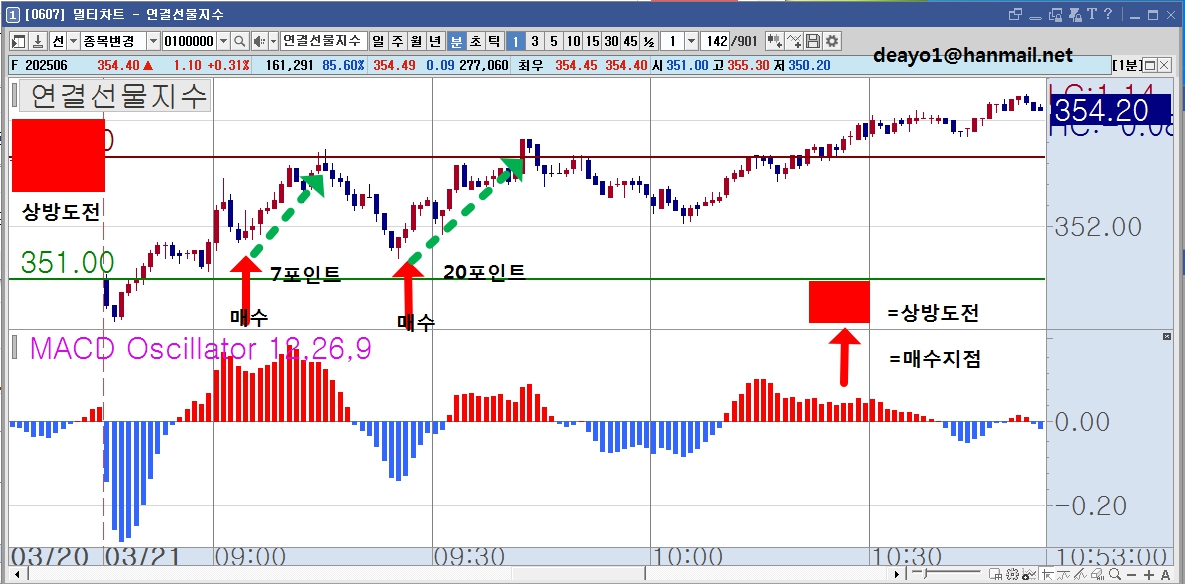Screen dimensions: 1185x584
Task: Click the 142 bar count input field
Action: [713, 41]
